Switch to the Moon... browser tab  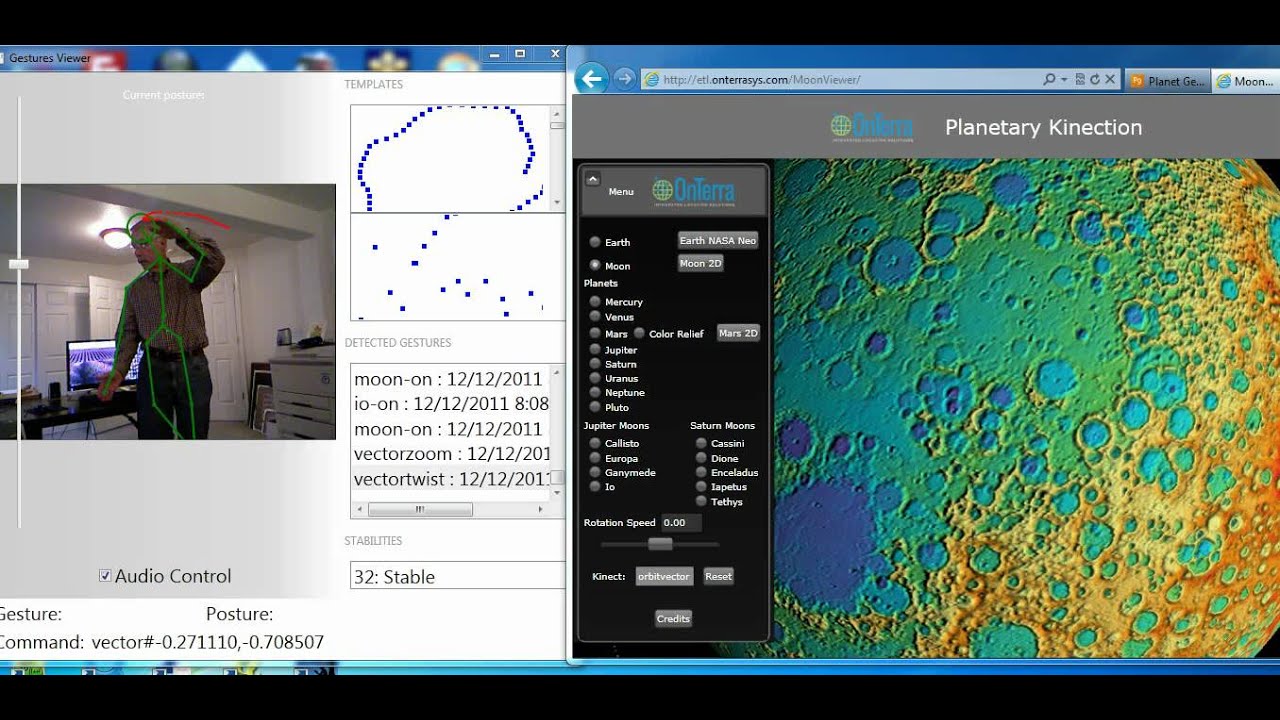coord(1246,81)
